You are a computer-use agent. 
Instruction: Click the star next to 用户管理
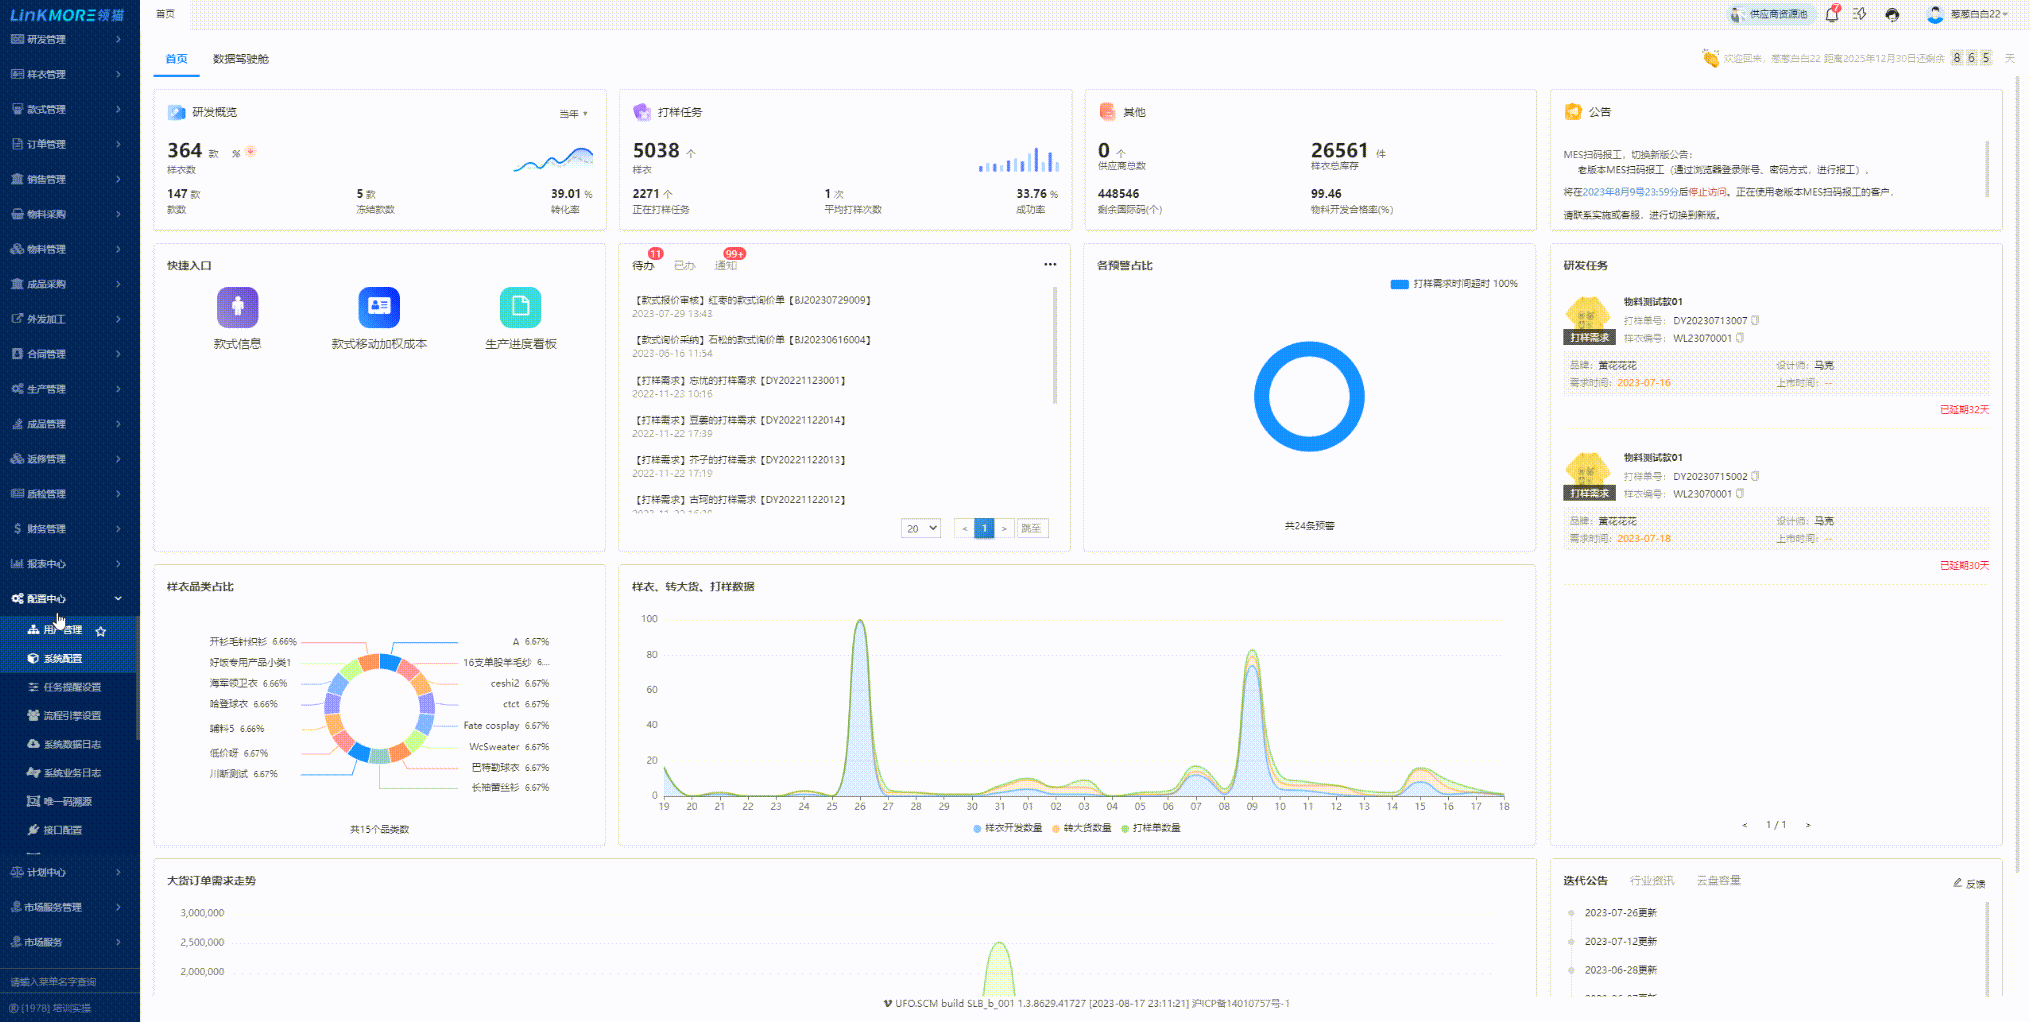coord(100,631)
